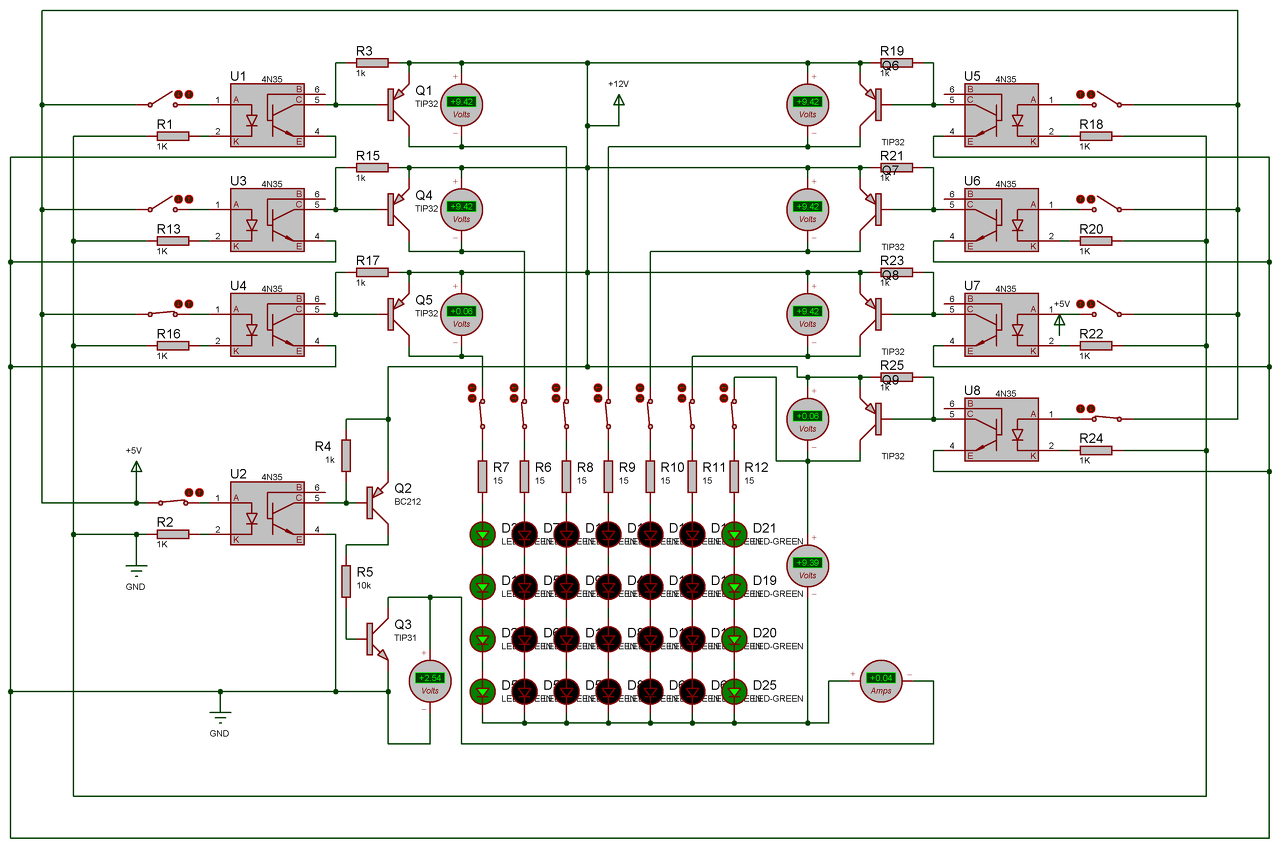Select the voltmeter beside Q5 reading +0.06
Image resolution: width=1280 pixels, height=849 pixels.
tap(461, 313)
